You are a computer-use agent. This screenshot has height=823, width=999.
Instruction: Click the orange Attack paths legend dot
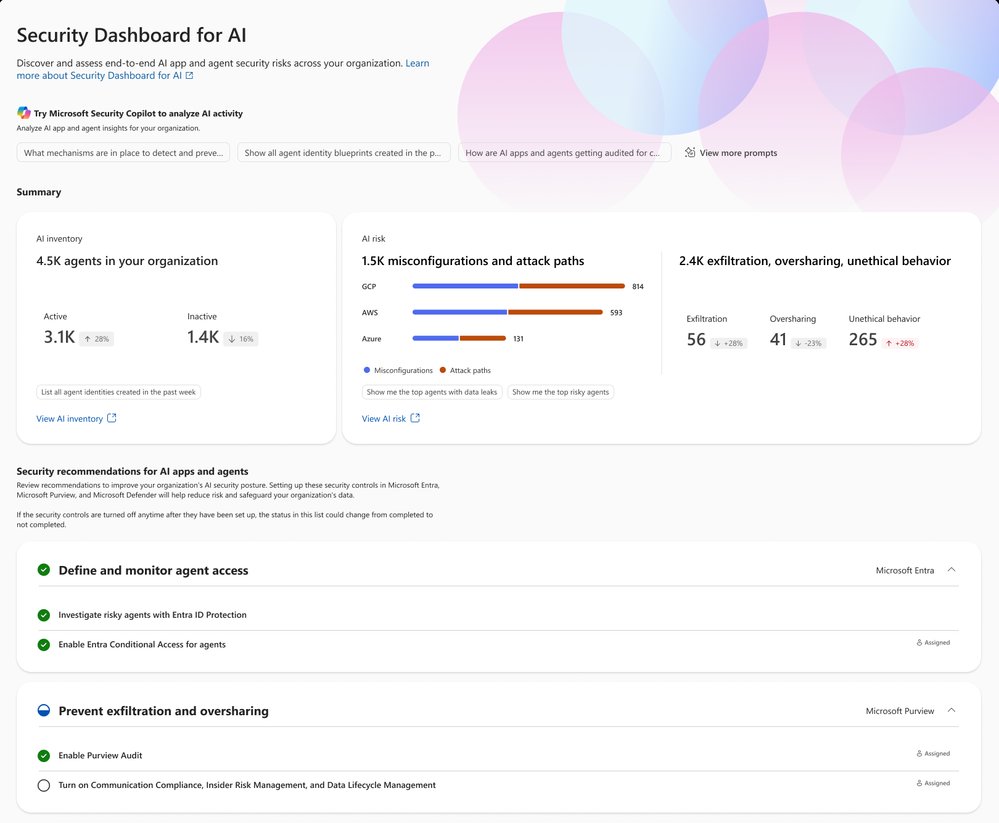click(443, 370)
